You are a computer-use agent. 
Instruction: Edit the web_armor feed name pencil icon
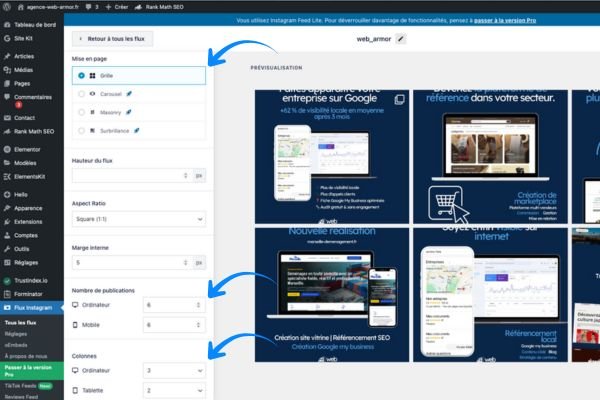(x=401, y=39)
